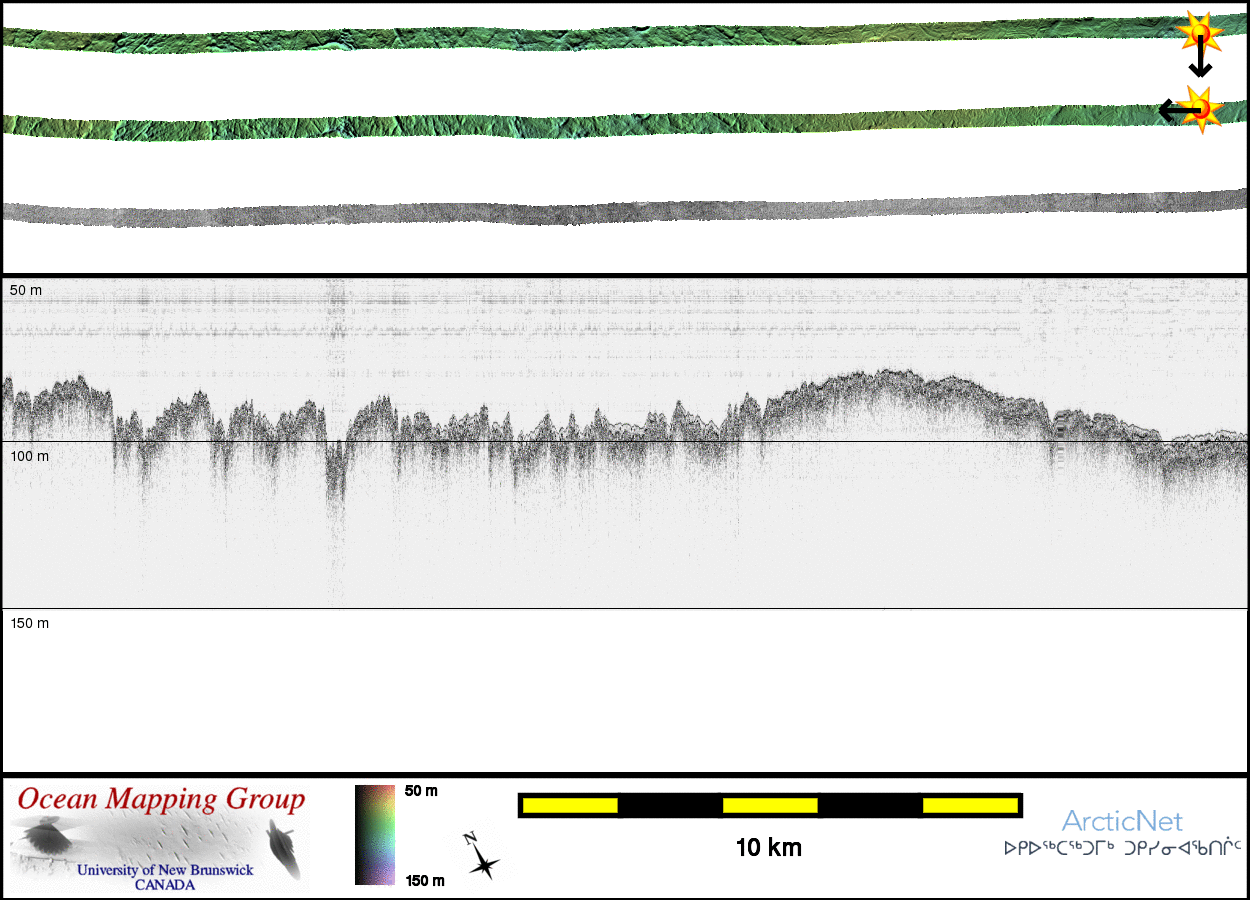Click the upper starburst marker

click(1199, 33)
